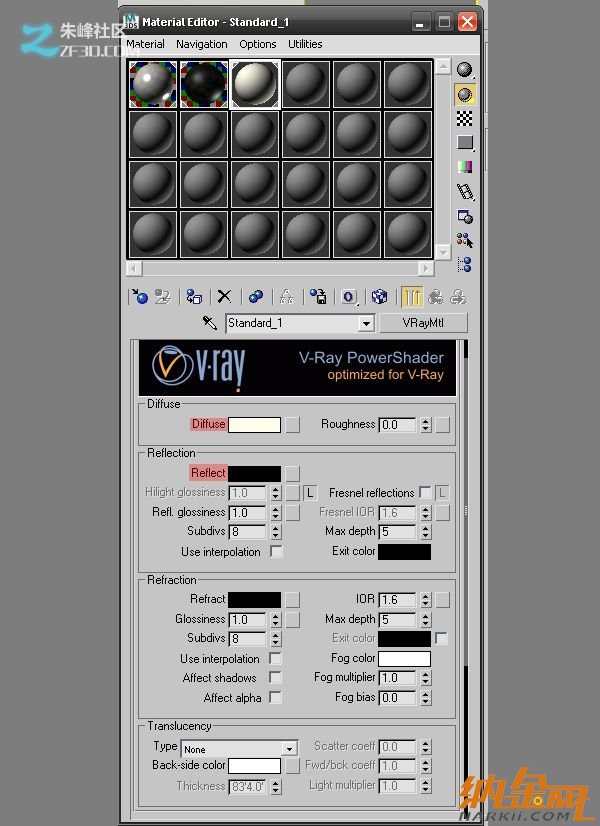The width and height of the screenshot is (600, 826).
Task: Open the Options menu
Action: (258, 44)
